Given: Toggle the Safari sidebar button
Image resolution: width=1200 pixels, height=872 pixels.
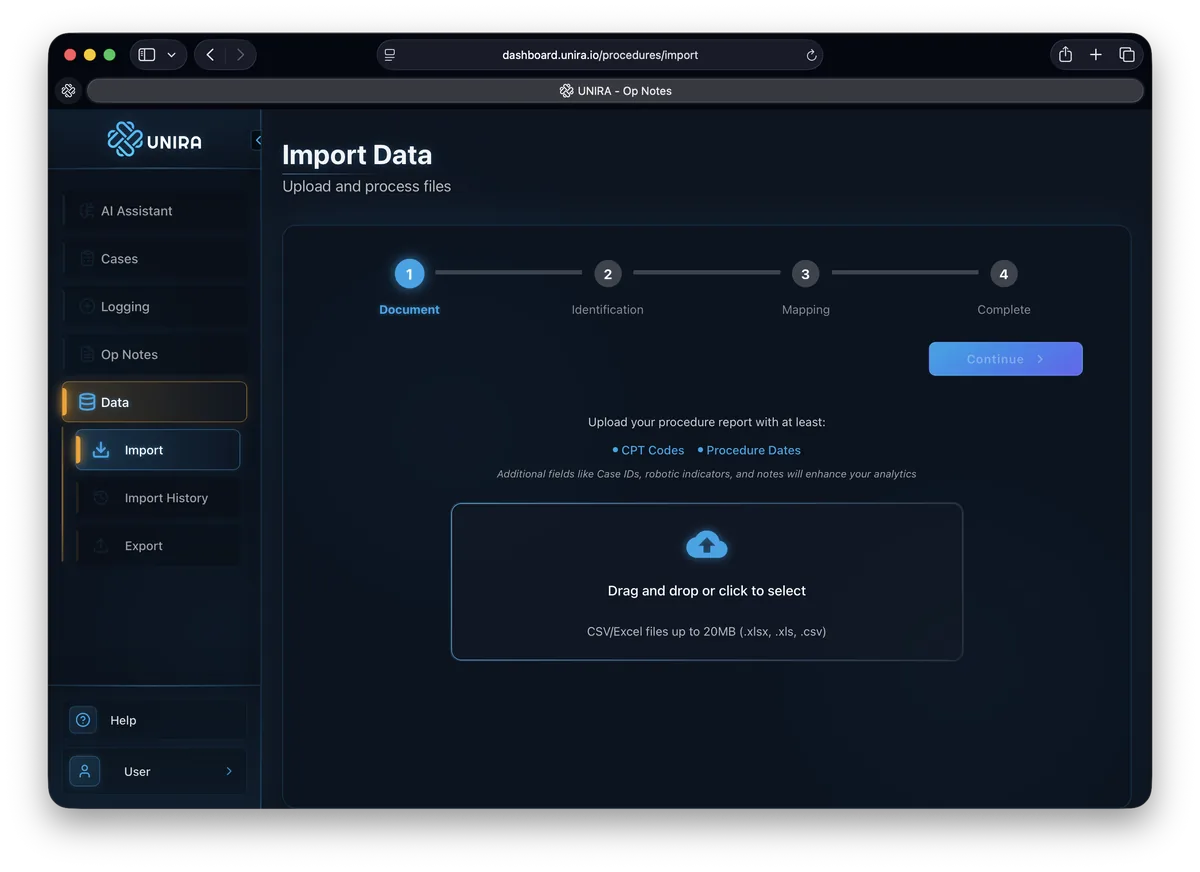Looking at the screenshot, I should pyautogui.click(x=147, y=55).
